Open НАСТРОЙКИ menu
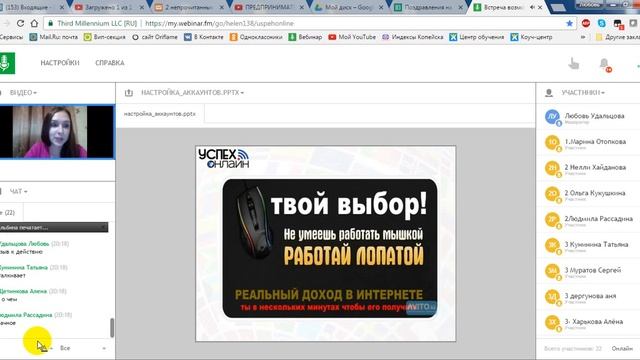Image resolution: width=640 pixels, height=360 pixels. [60, 63]
